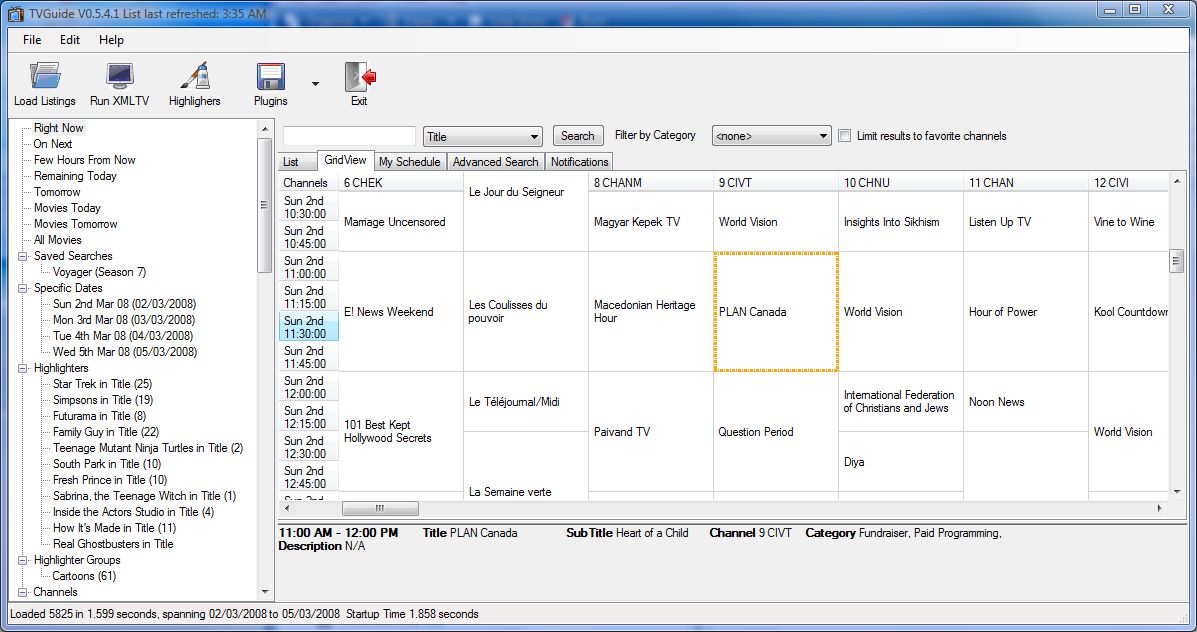Click the Load Listings toolbar icon
The height and width of the screenshot is (632, 1197).
click(44, 78)
